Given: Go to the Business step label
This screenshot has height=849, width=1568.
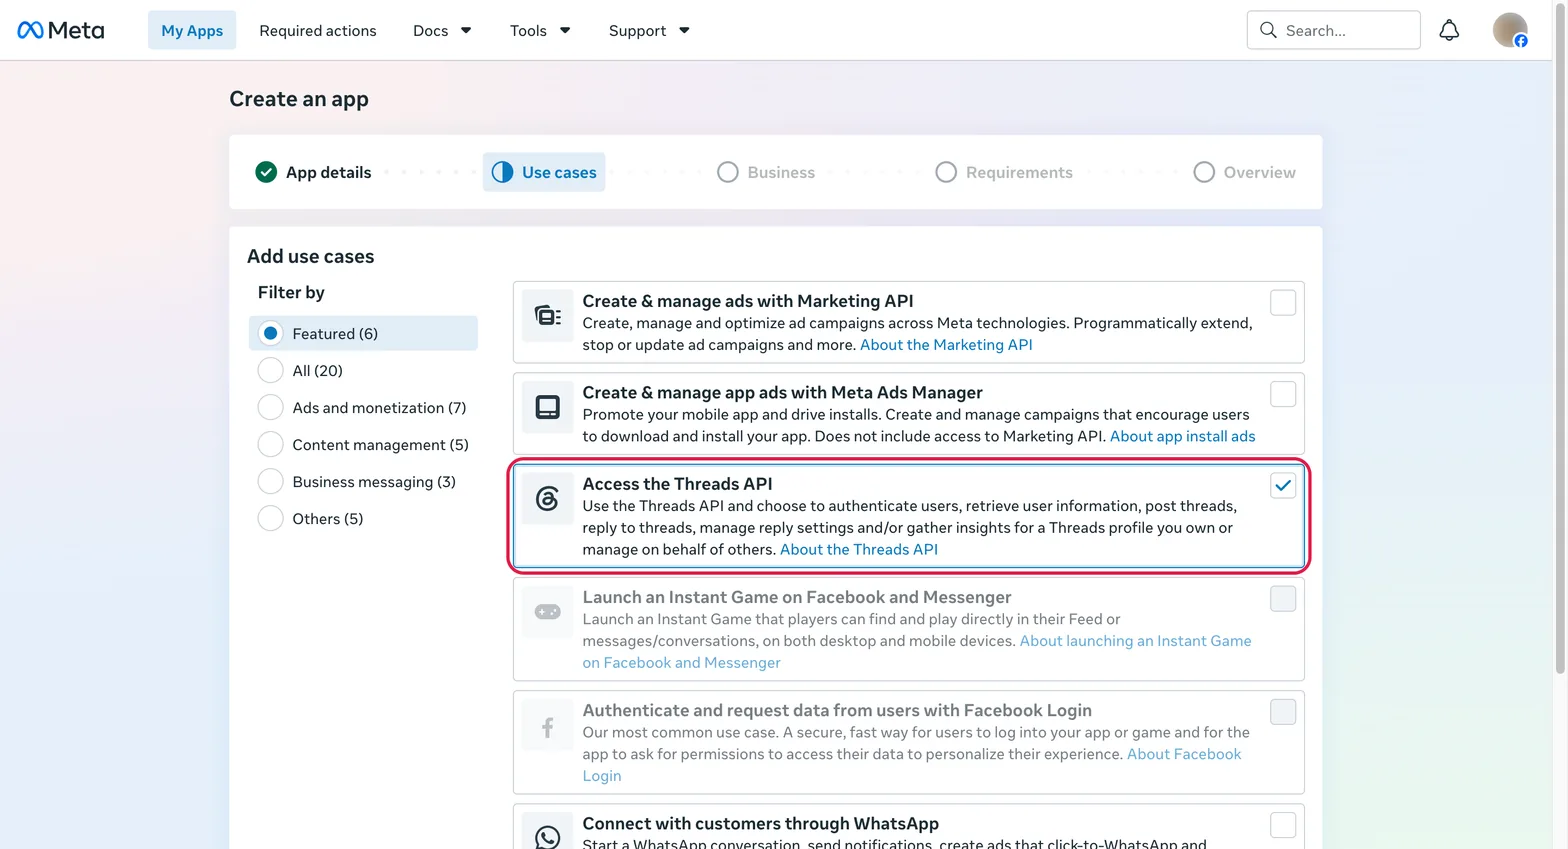Looking at the screenshot, I should coord(781,172).
